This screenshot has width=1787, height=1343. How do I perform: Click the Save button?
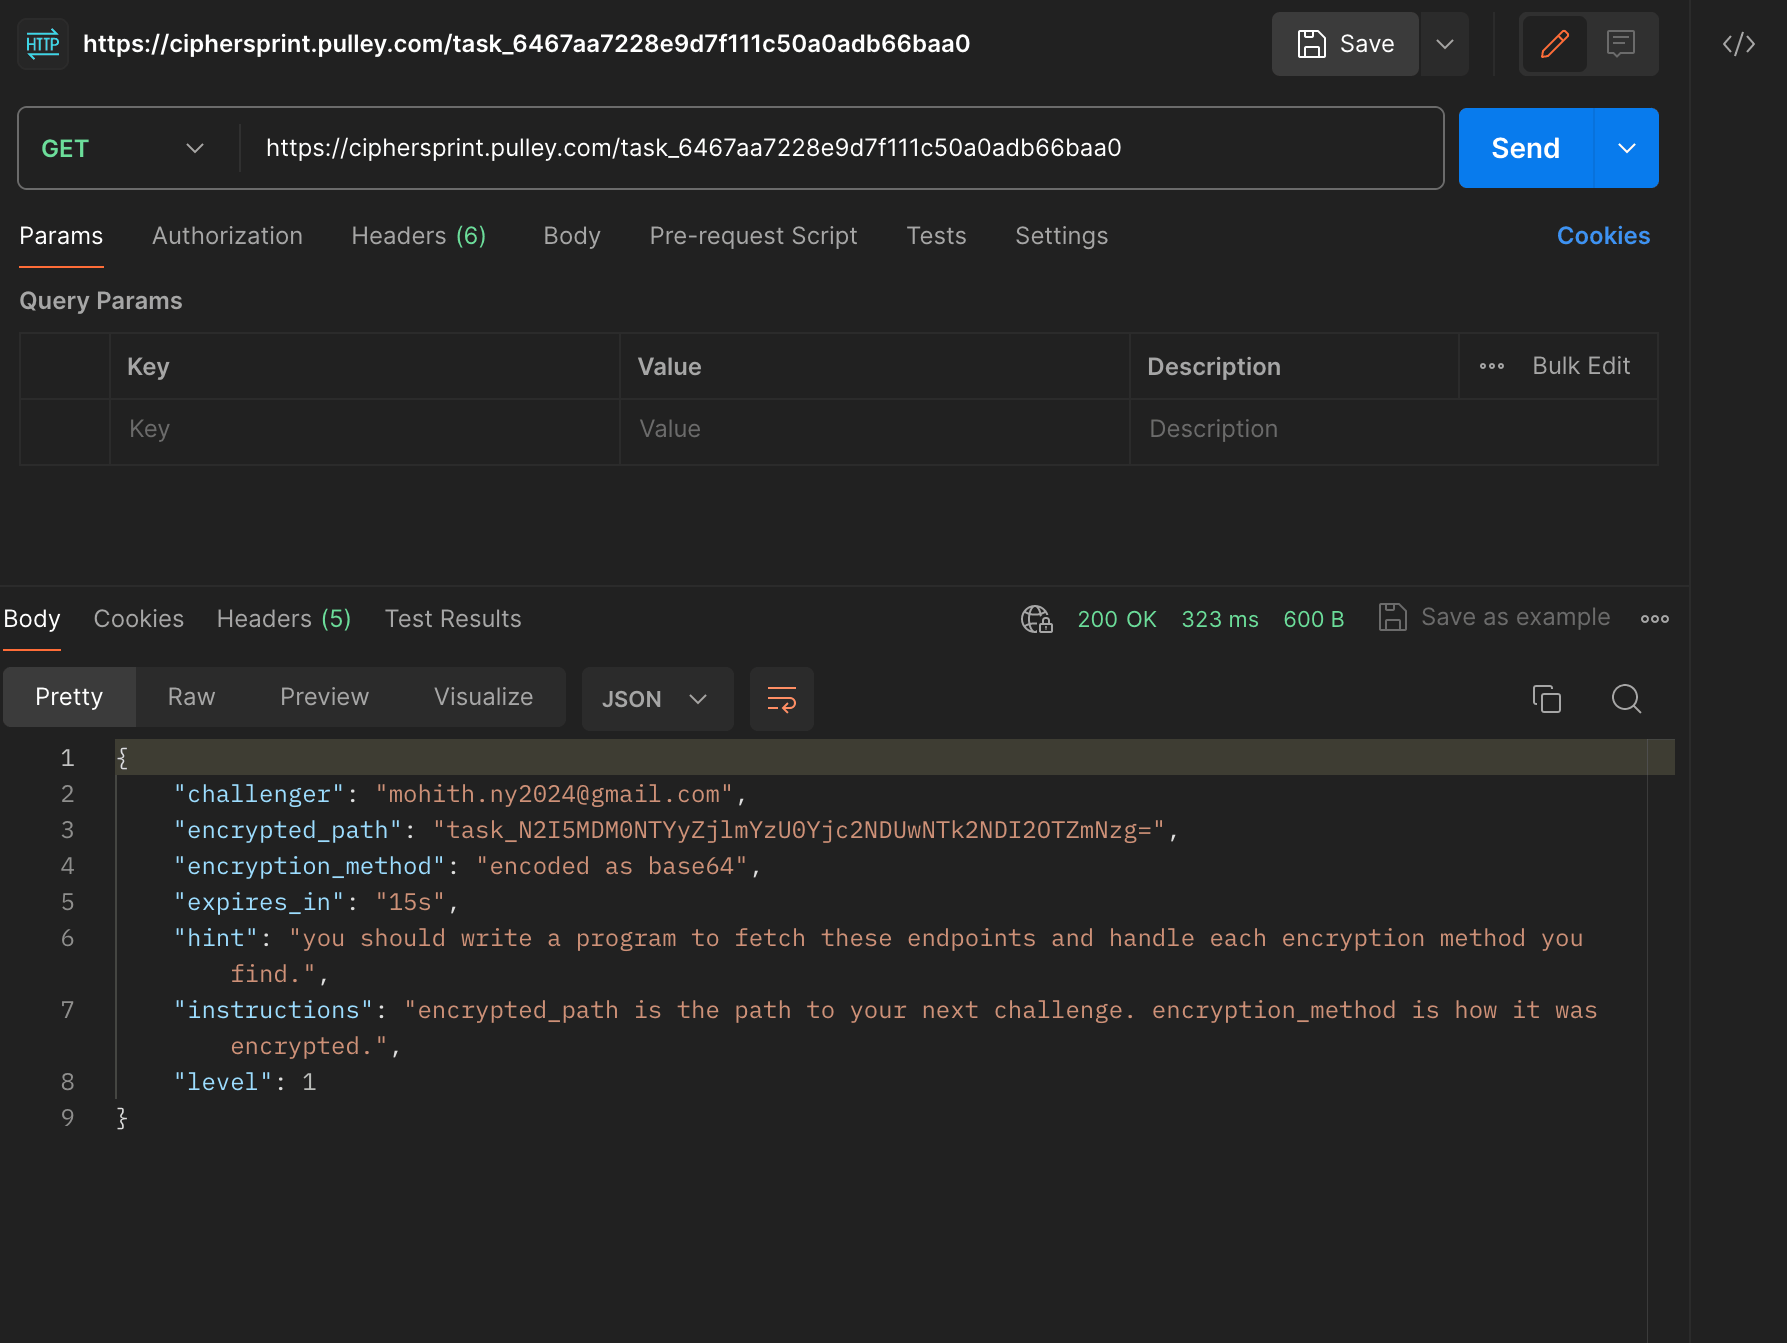tap(1345, 44)
